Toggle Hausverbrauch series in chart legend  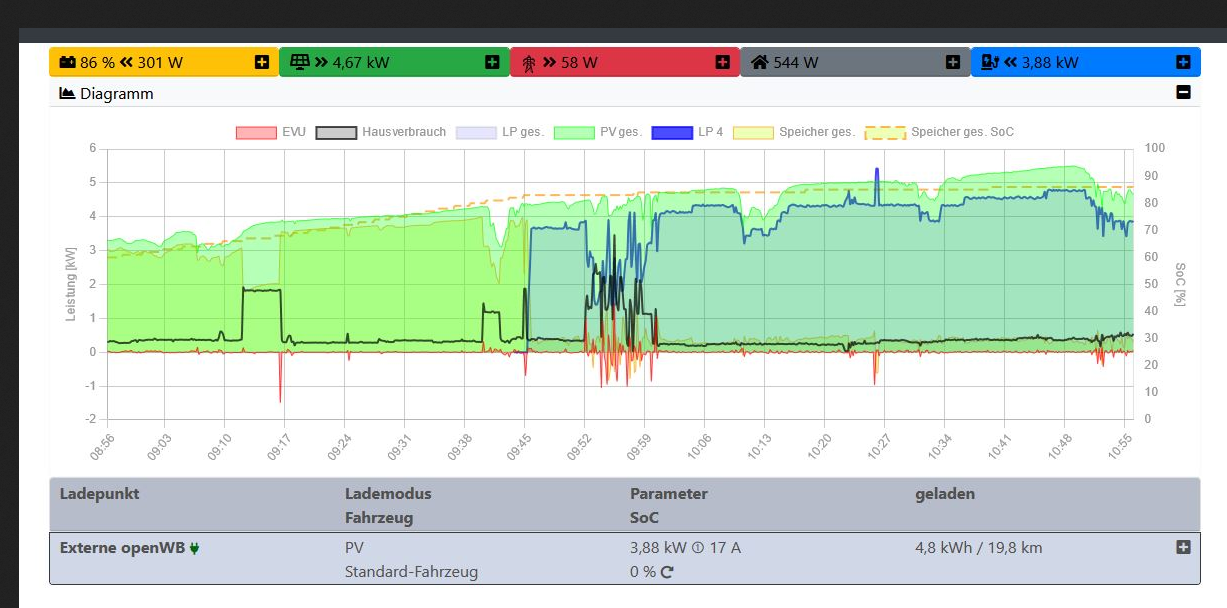click(335, 132)
